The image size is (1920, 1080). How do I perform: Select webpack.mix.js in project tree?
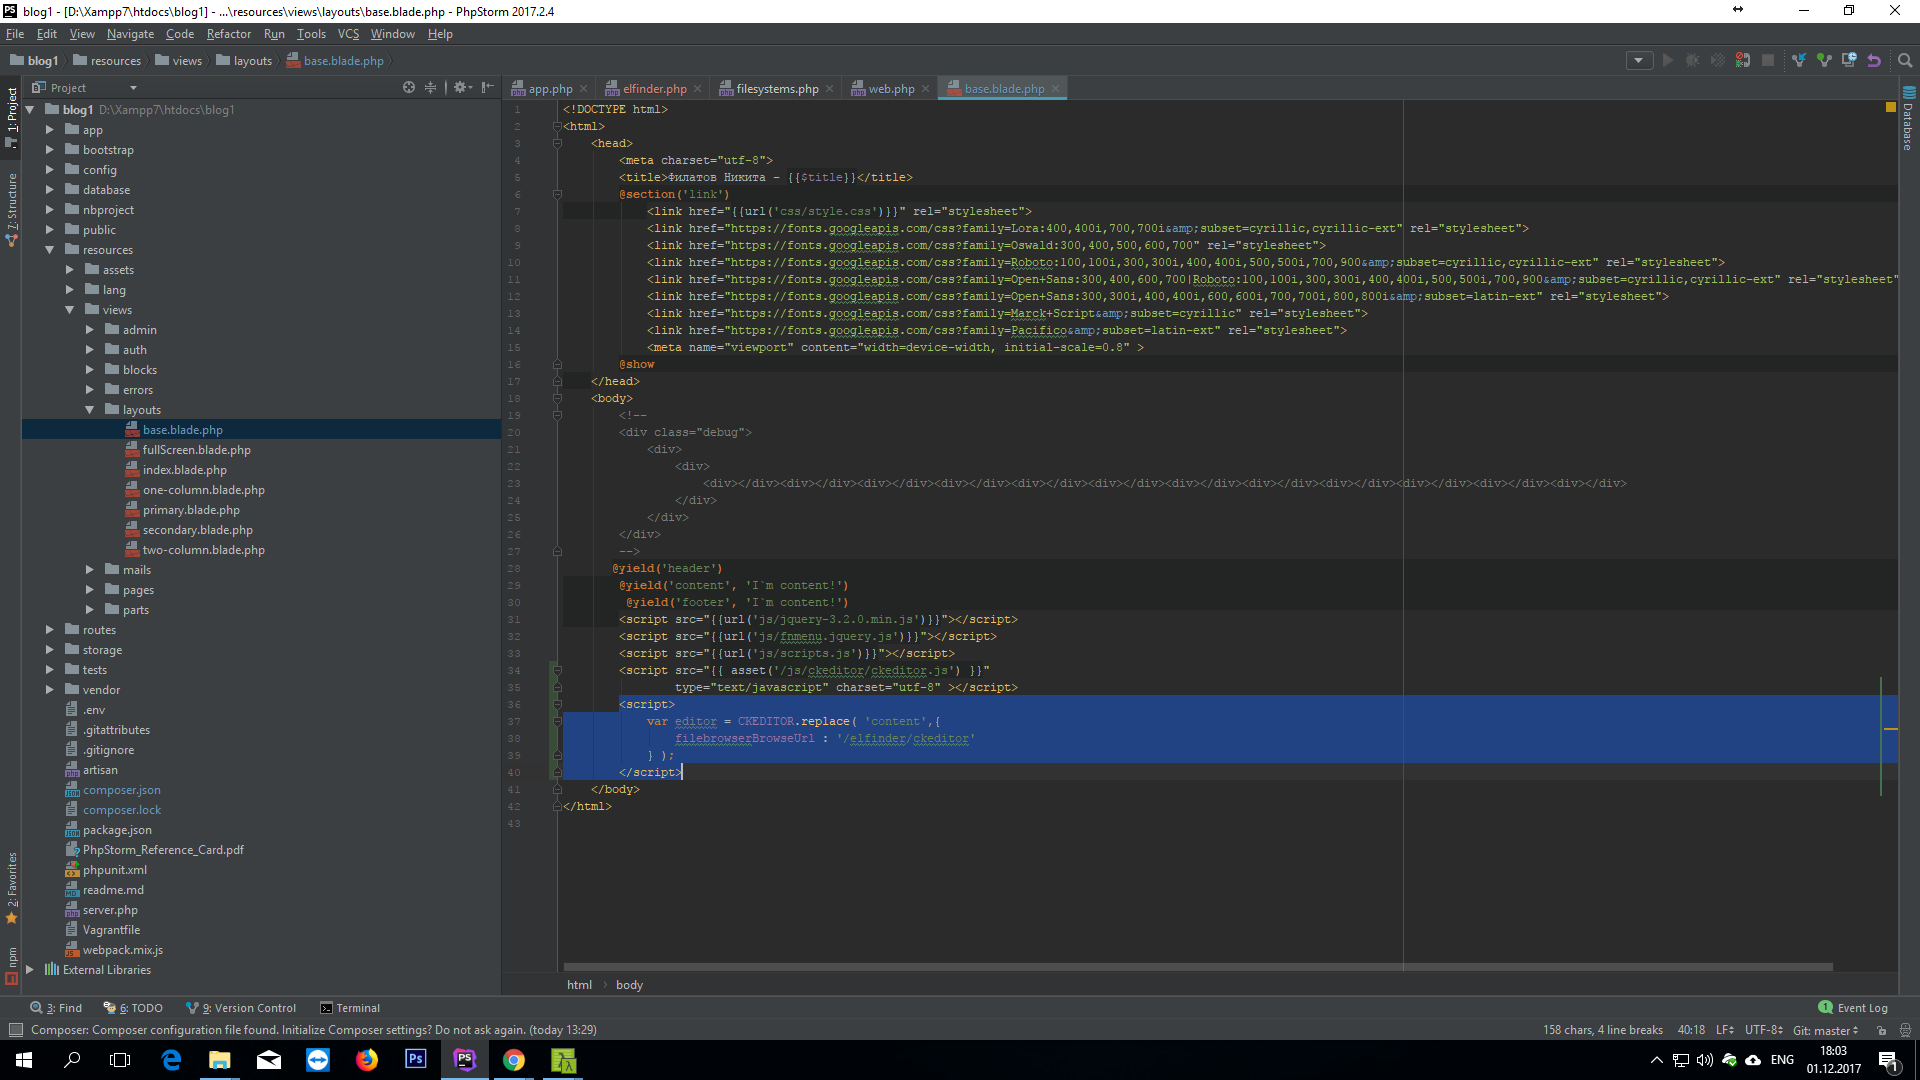(122, 950)
